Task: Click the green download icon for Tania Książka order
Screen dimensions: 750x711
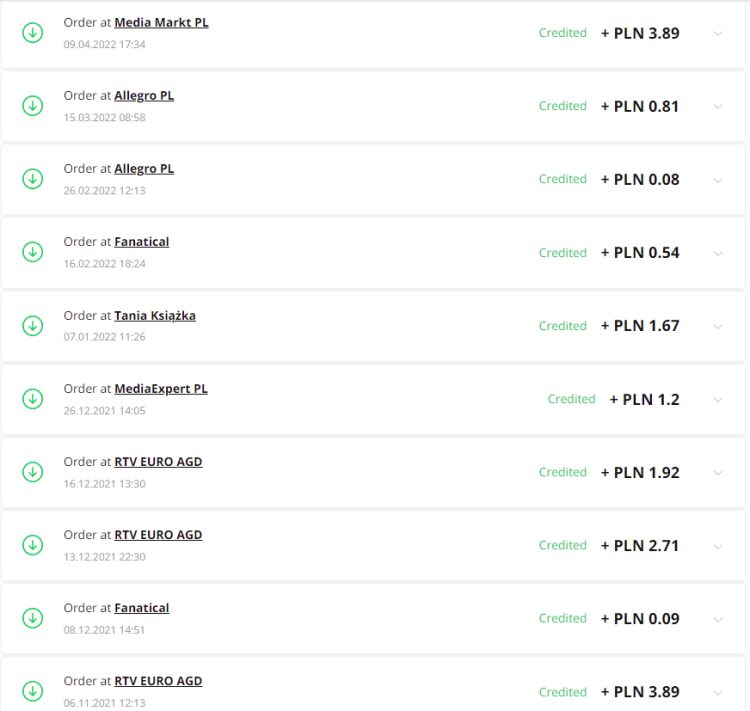Action: coord(33,325)
